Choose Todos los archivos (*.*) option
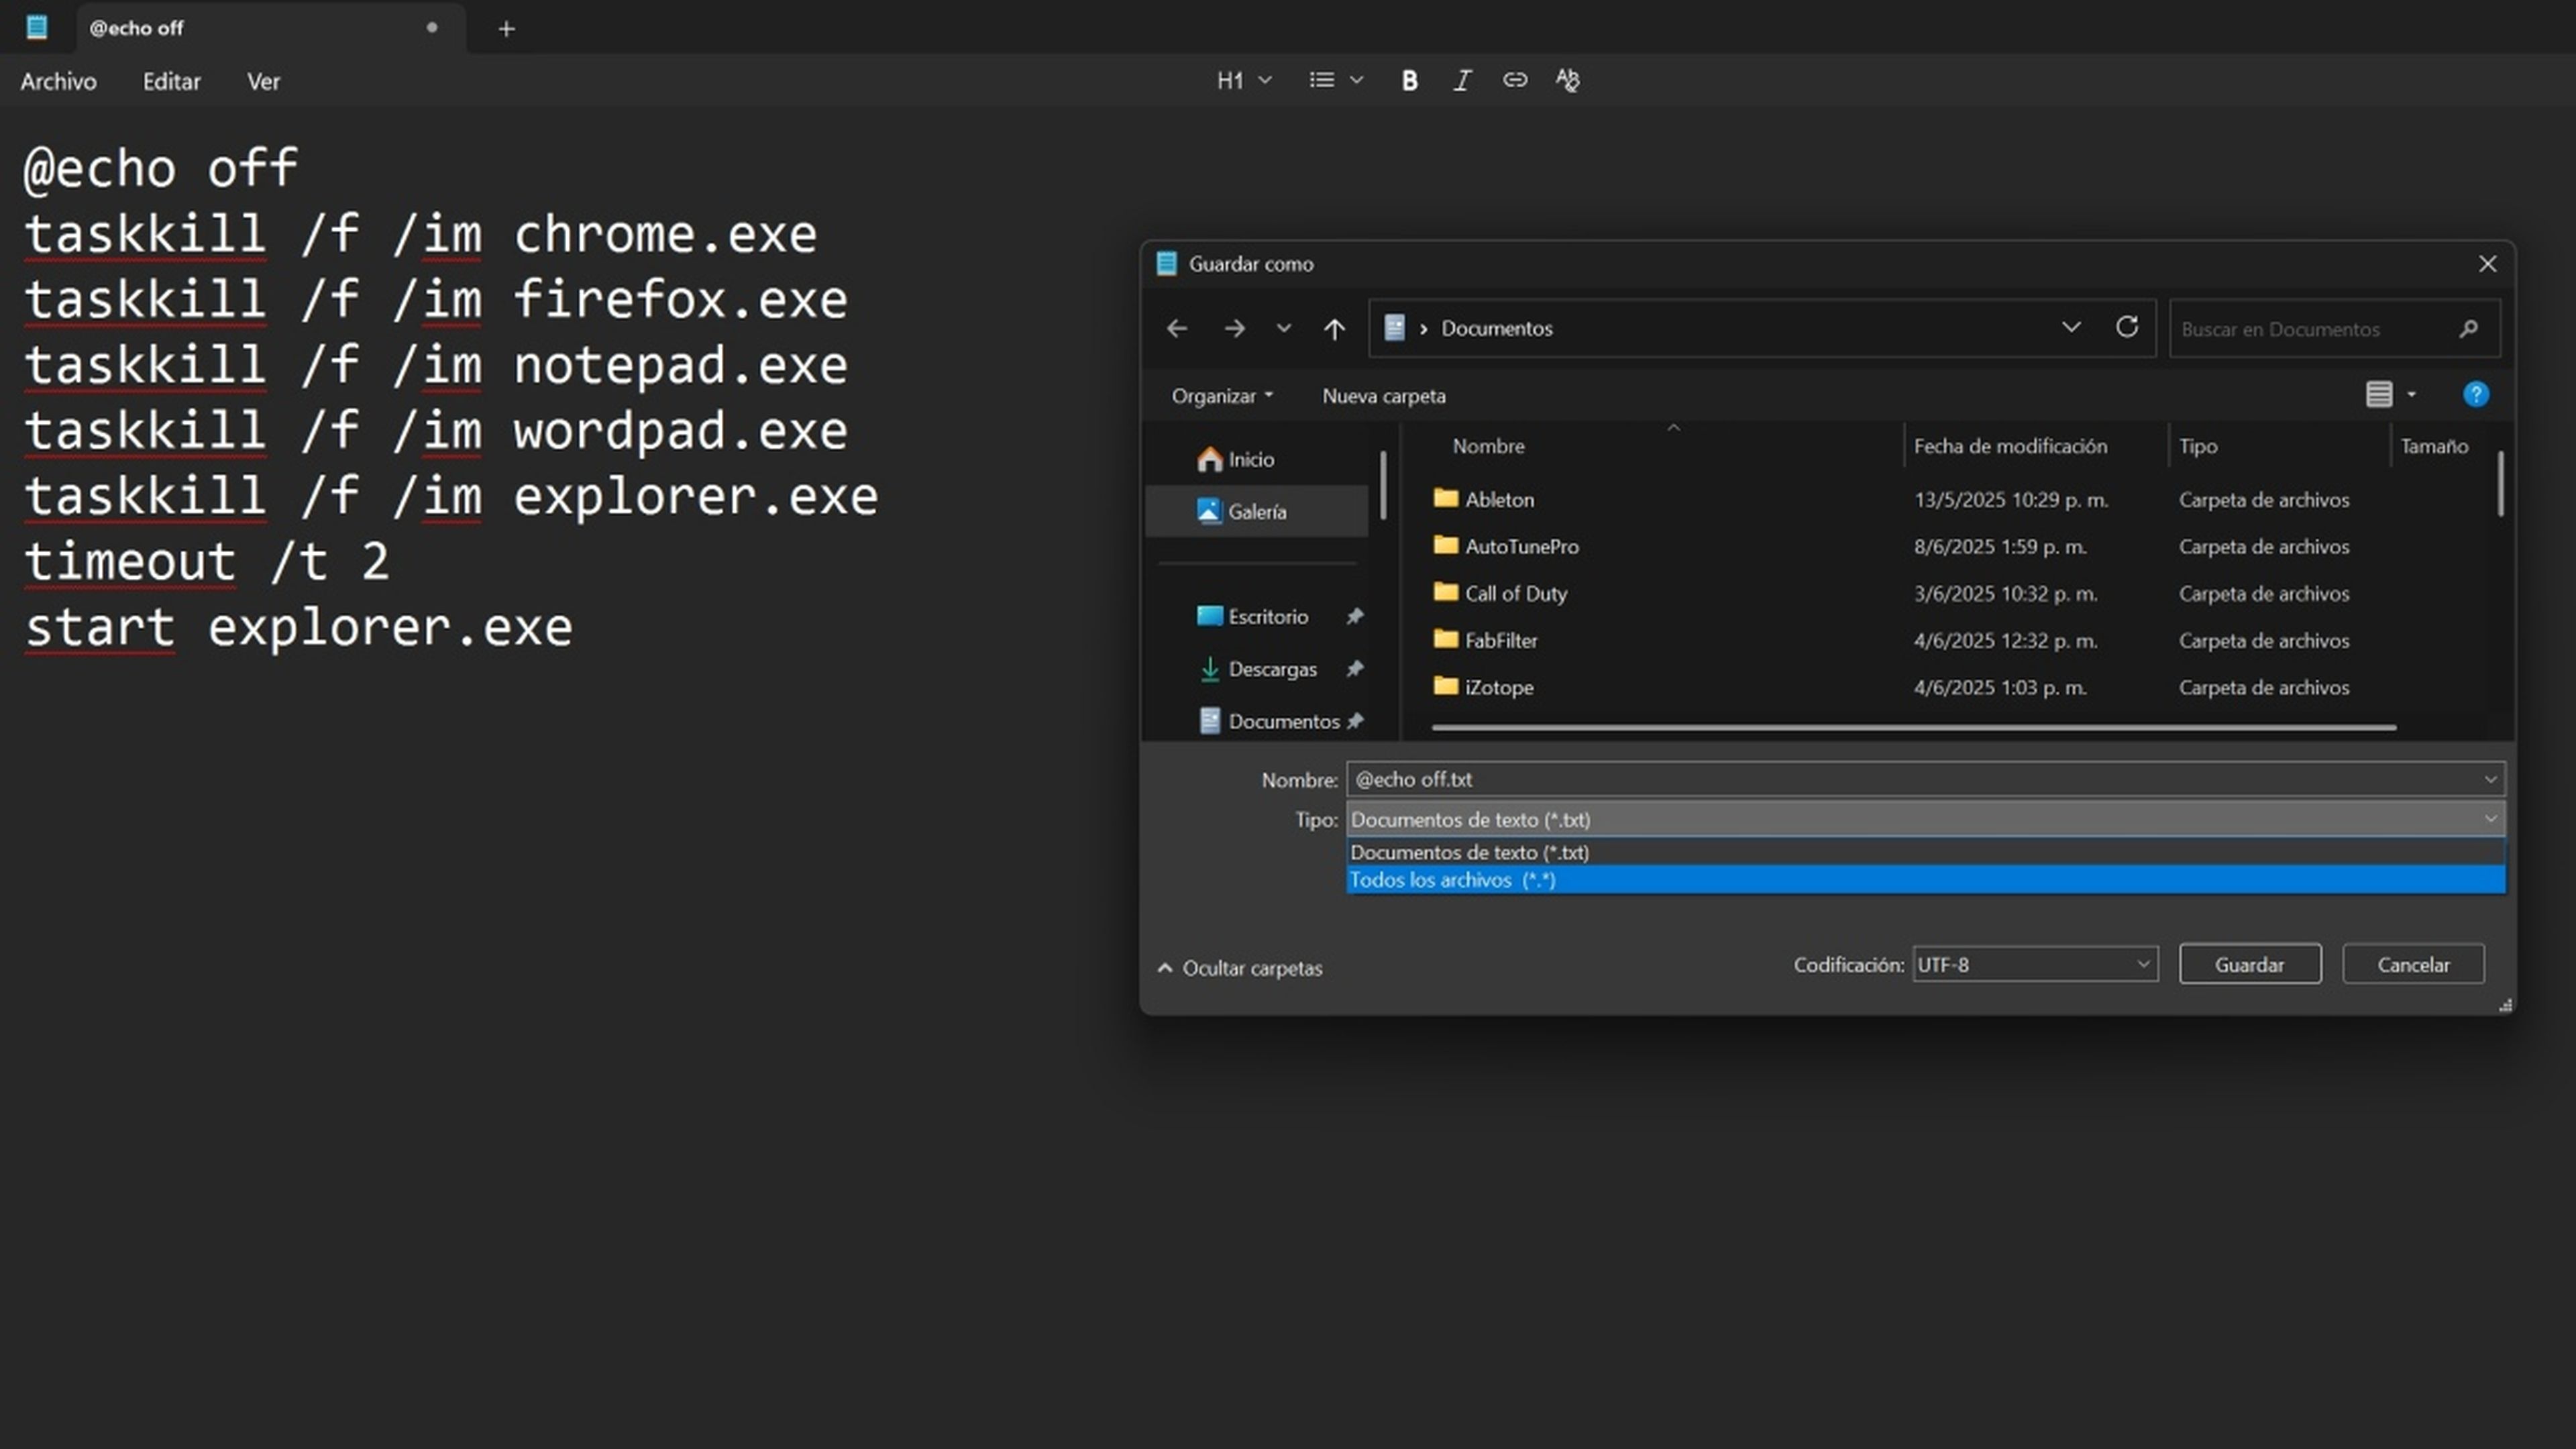Viewport: 2576px width, 1449px height. [1925, 880]
